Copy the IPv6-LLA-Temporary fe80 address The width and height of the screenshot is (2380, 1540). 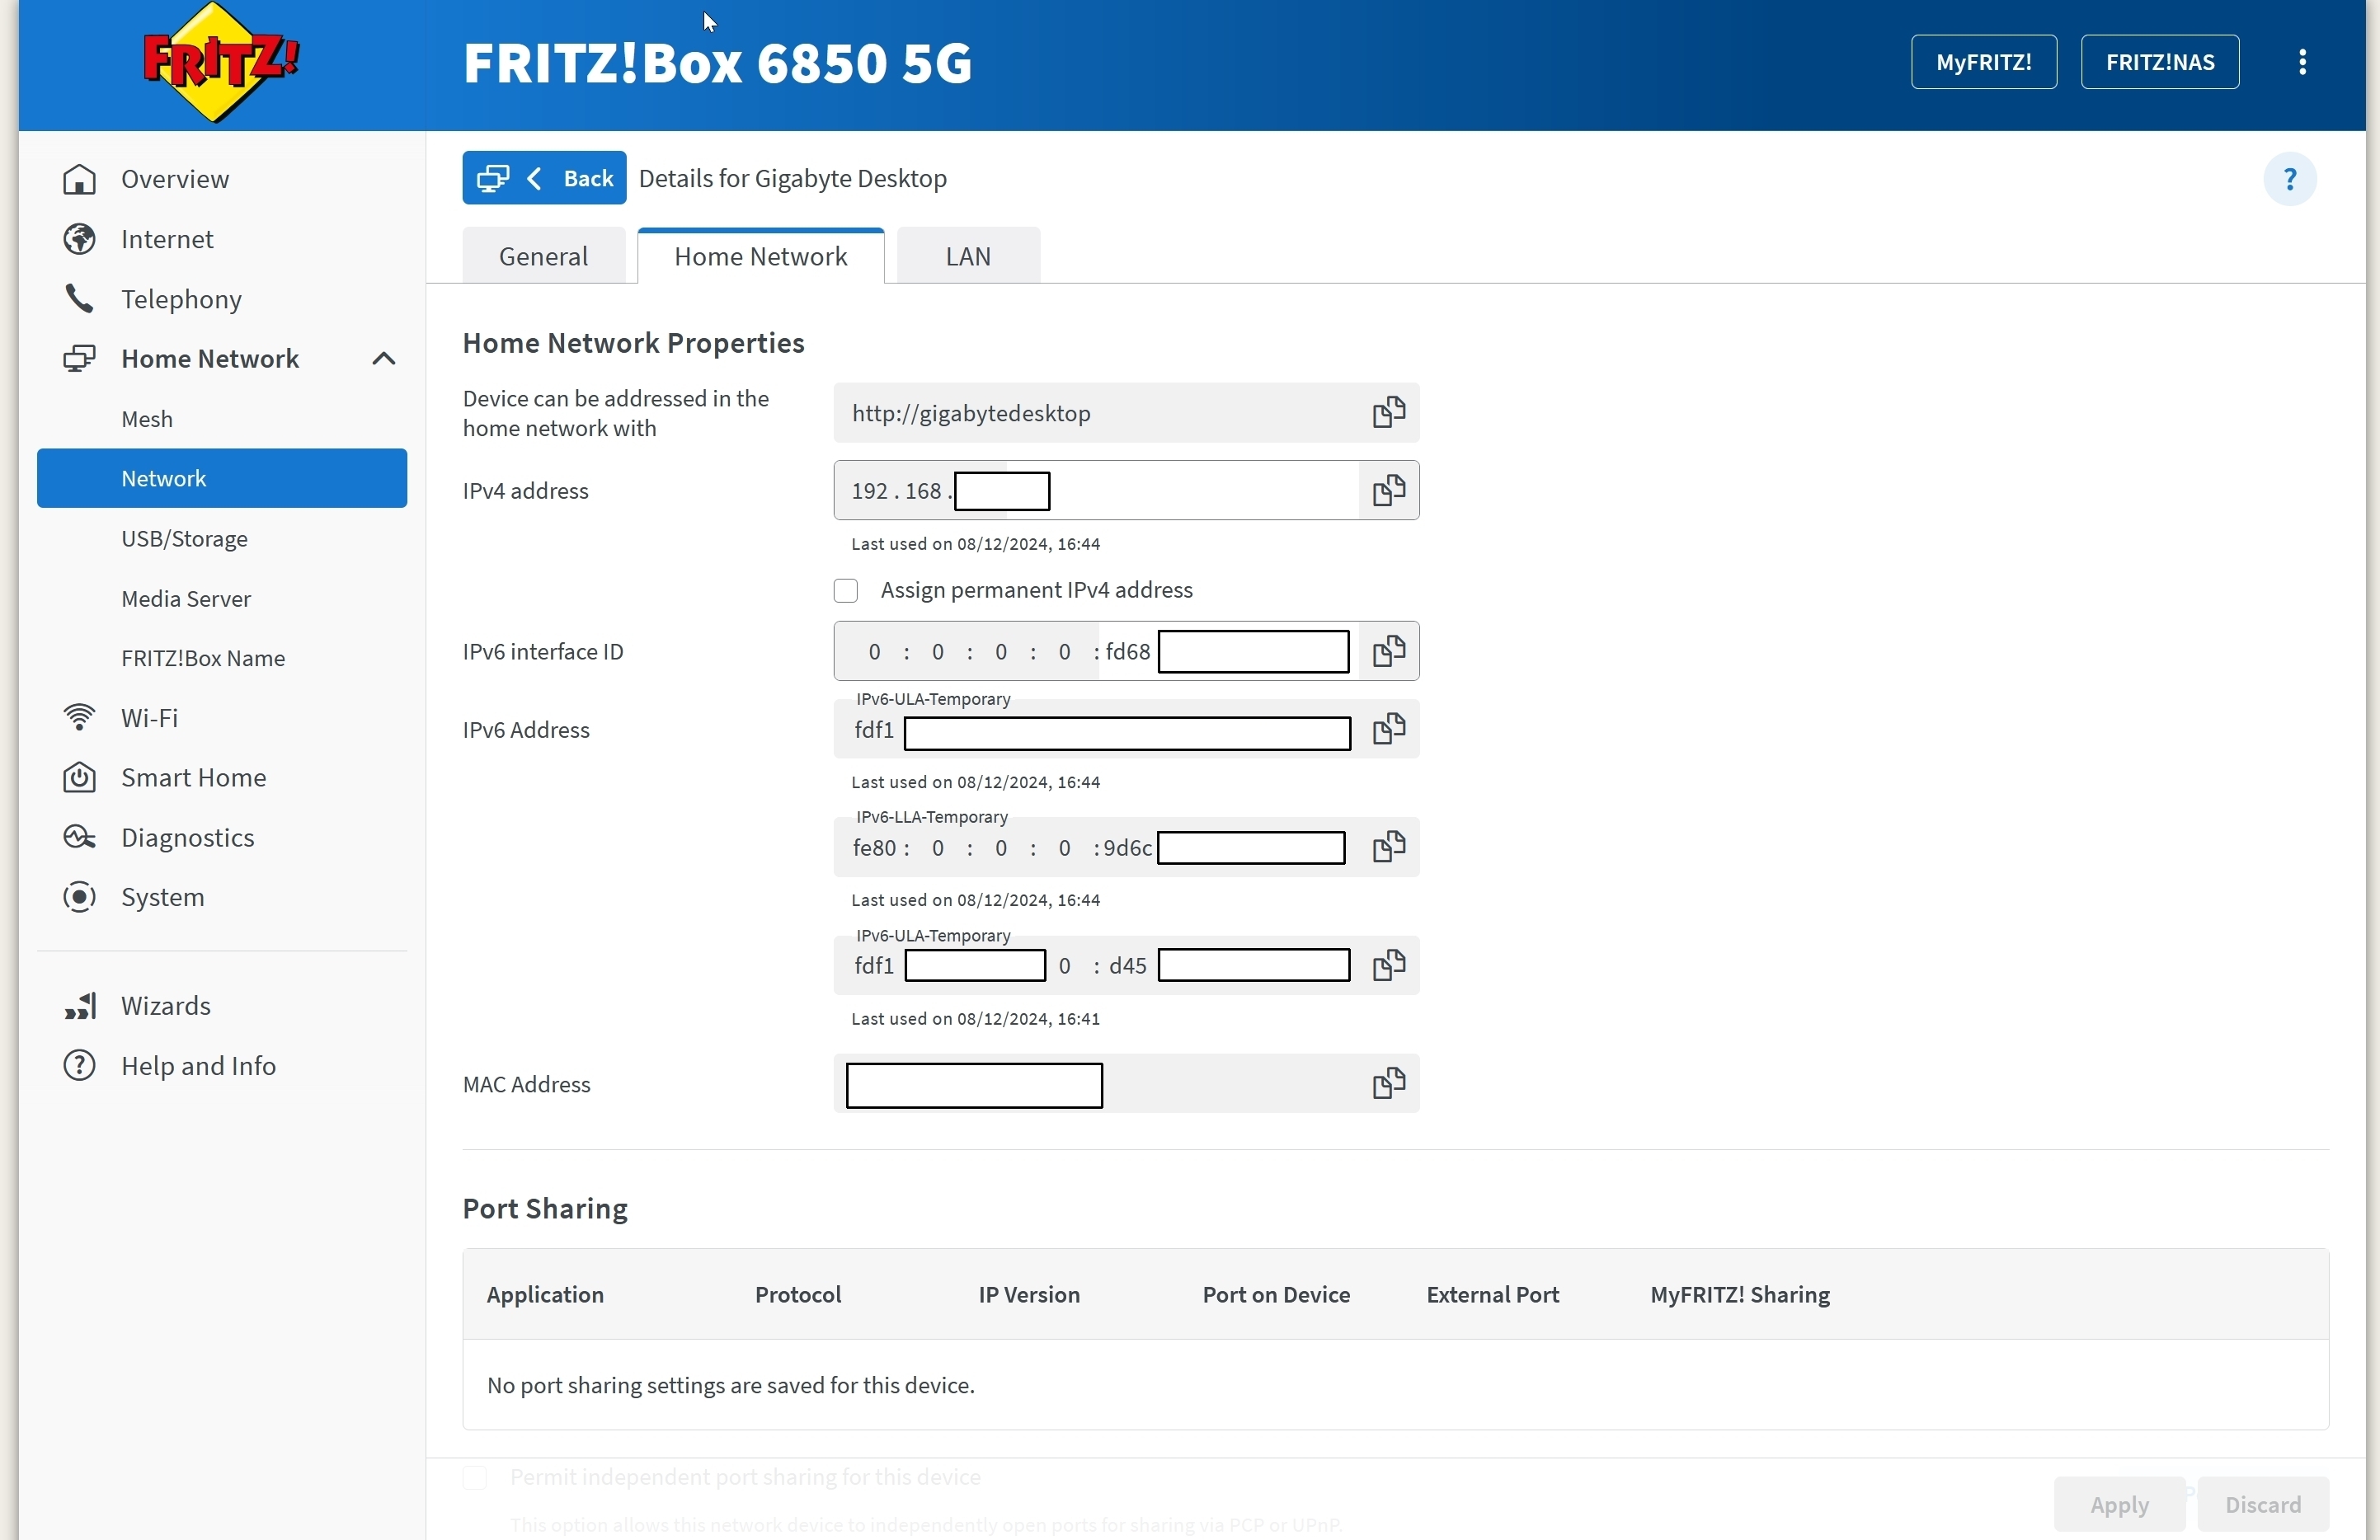pyautogui.click(x=1388, y=848)
